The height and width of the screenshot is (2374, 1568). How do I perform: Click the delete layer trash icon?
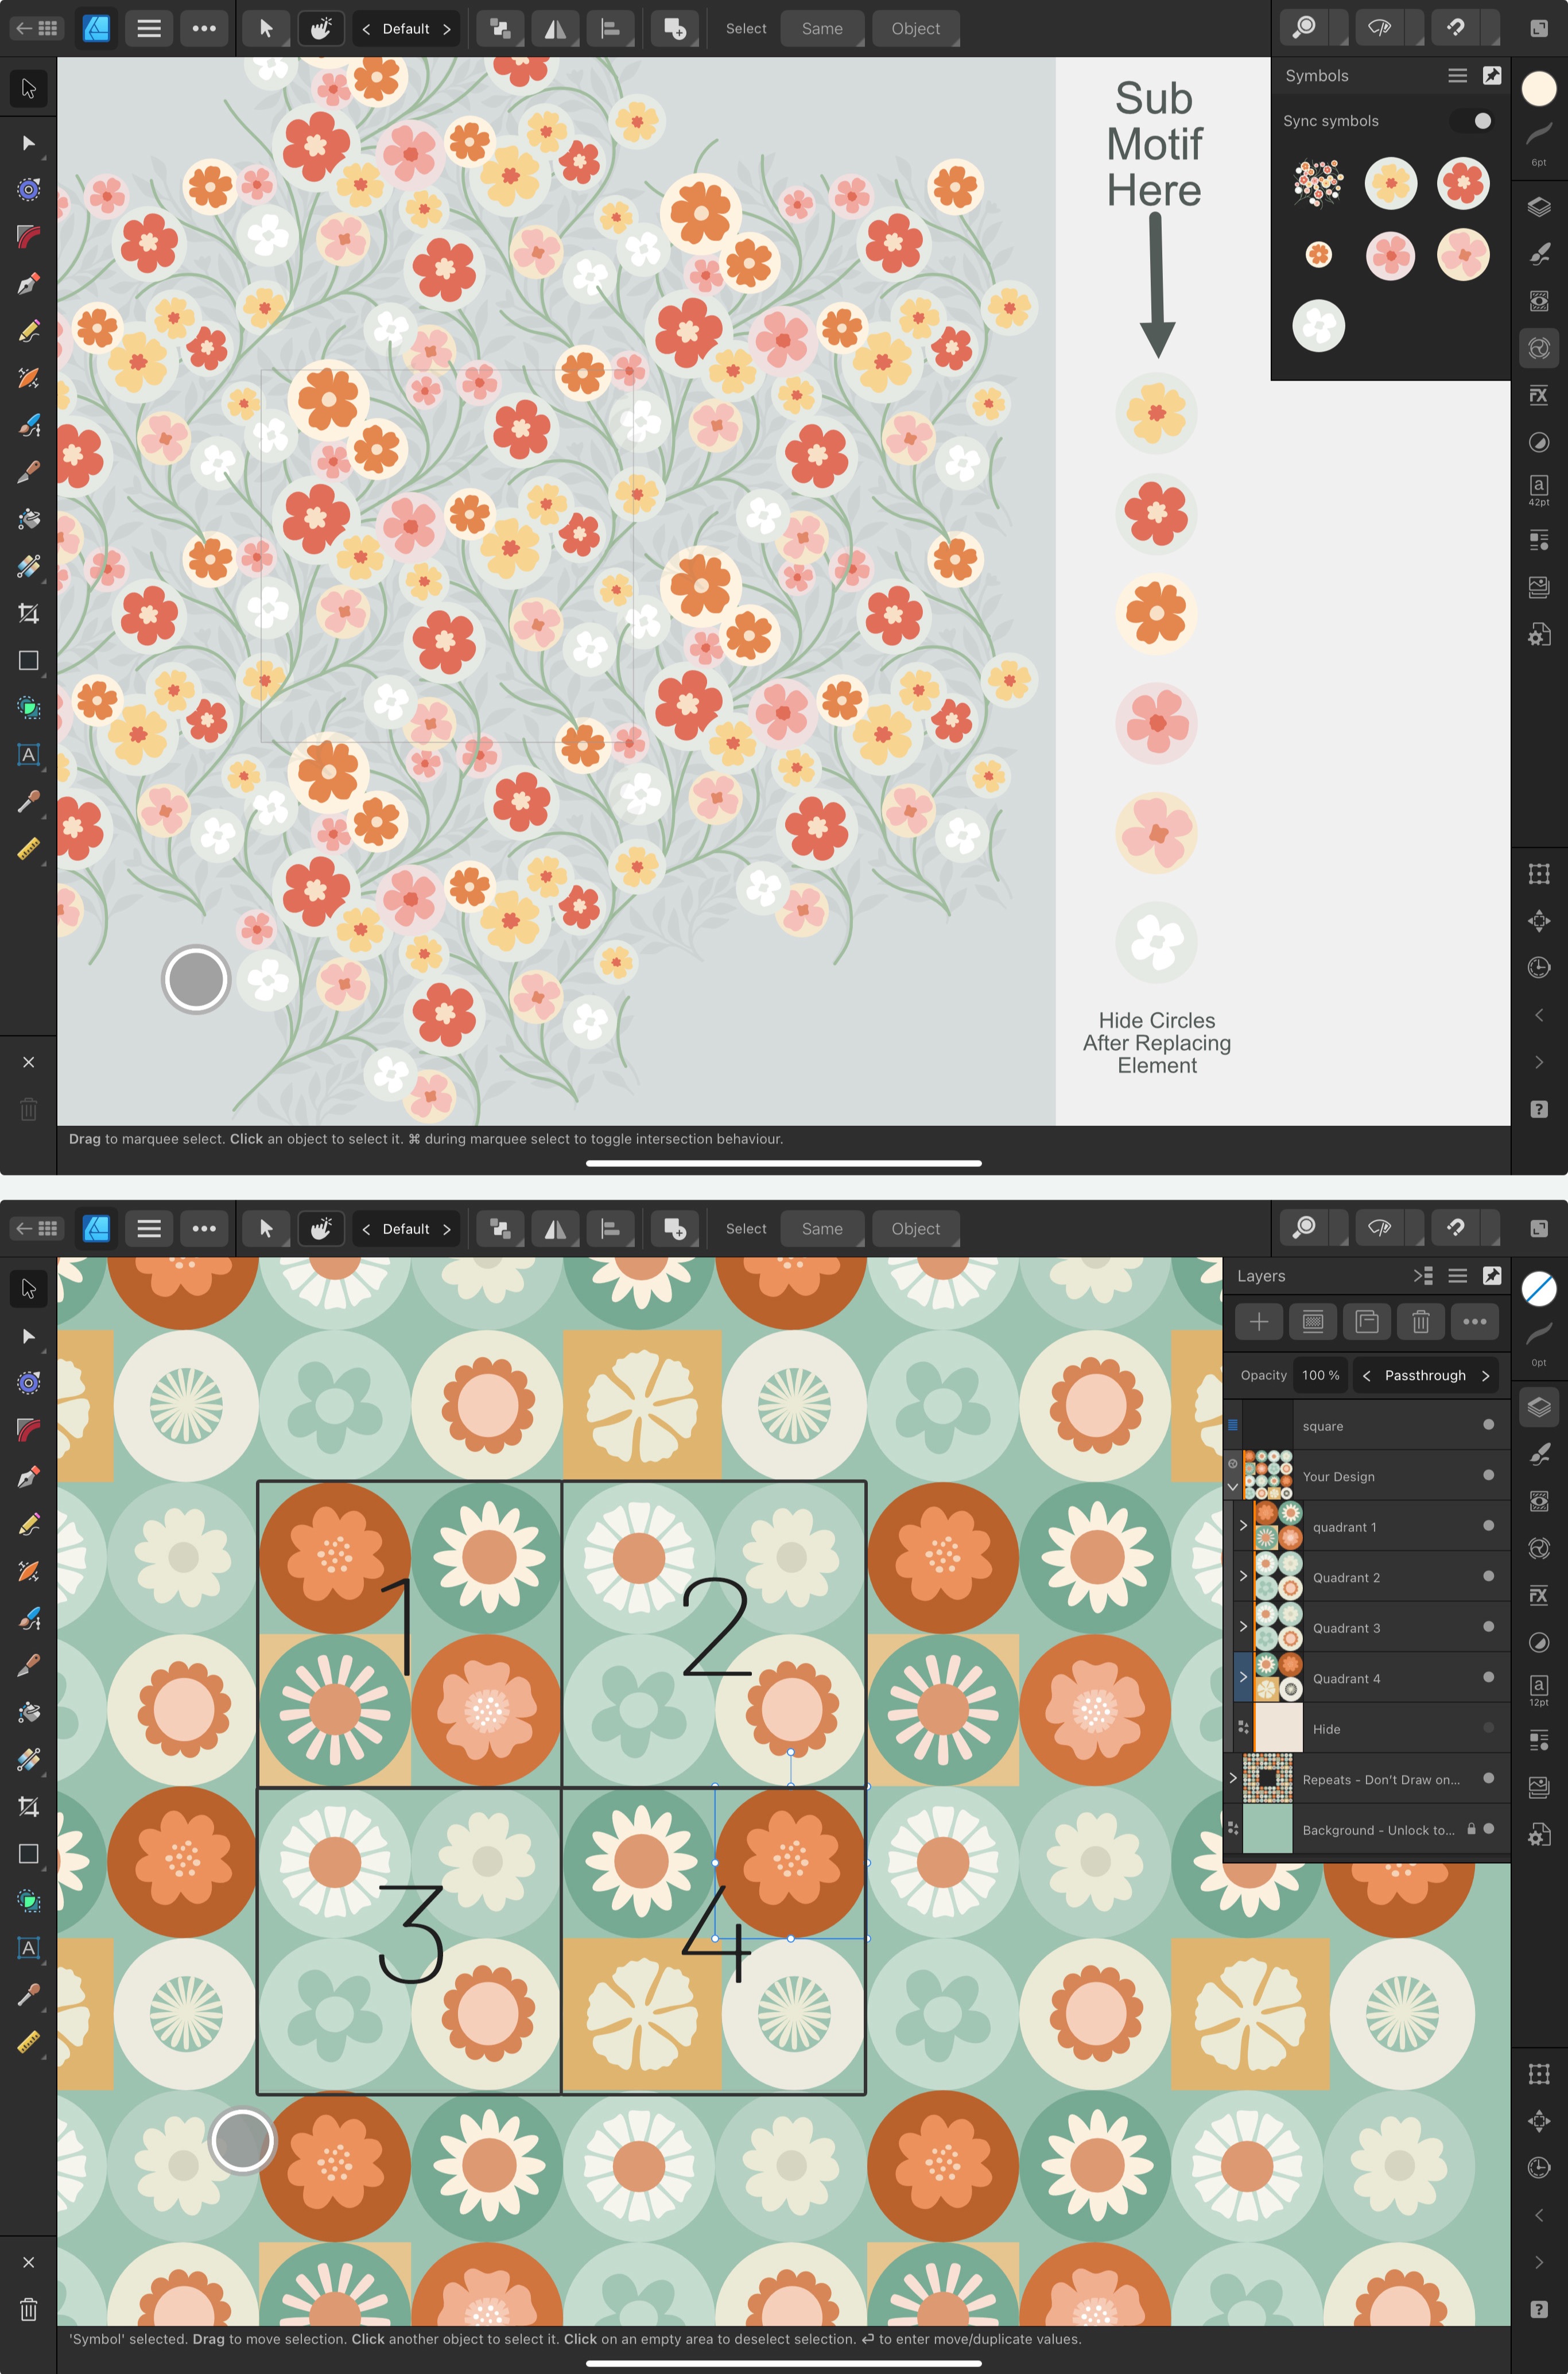[1420, 1321]
